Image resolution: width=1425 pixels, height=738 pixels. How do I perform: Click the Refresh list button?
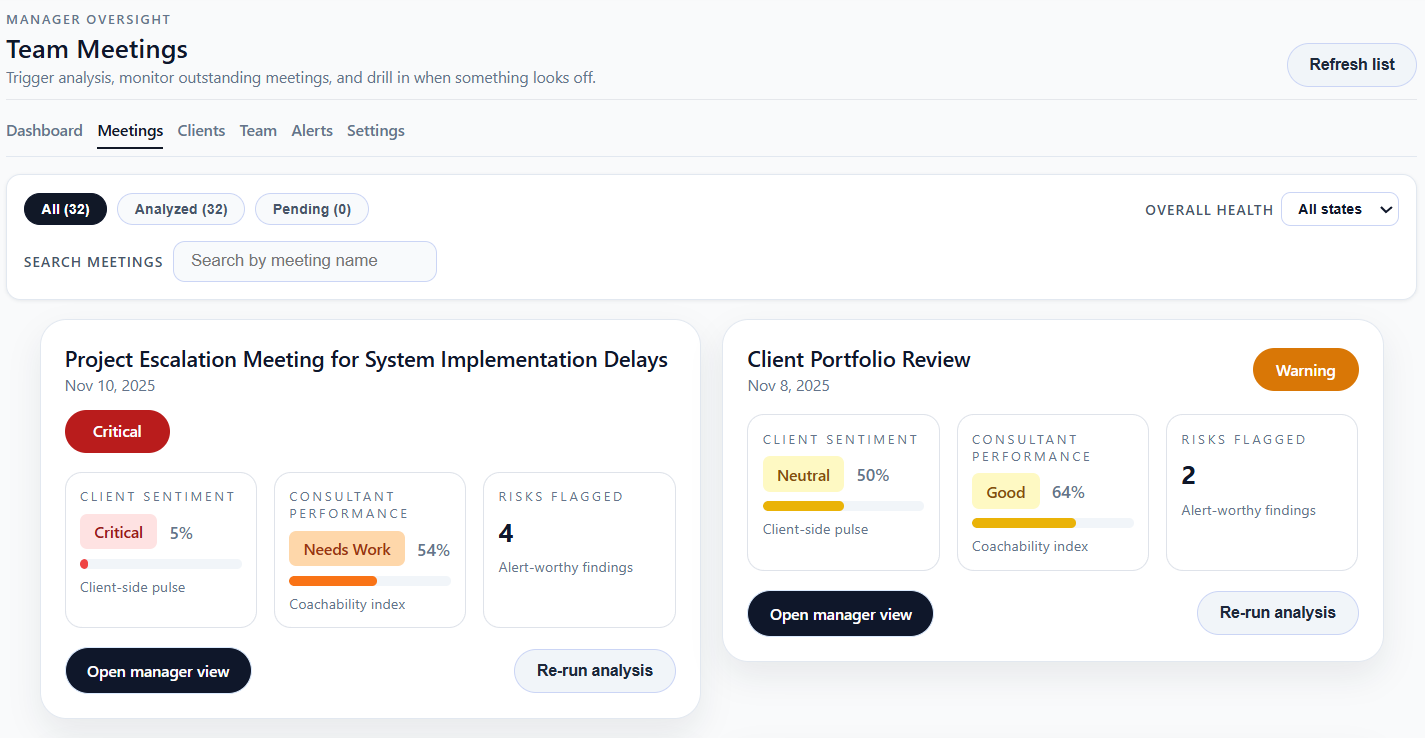[x=1351, y=64]
